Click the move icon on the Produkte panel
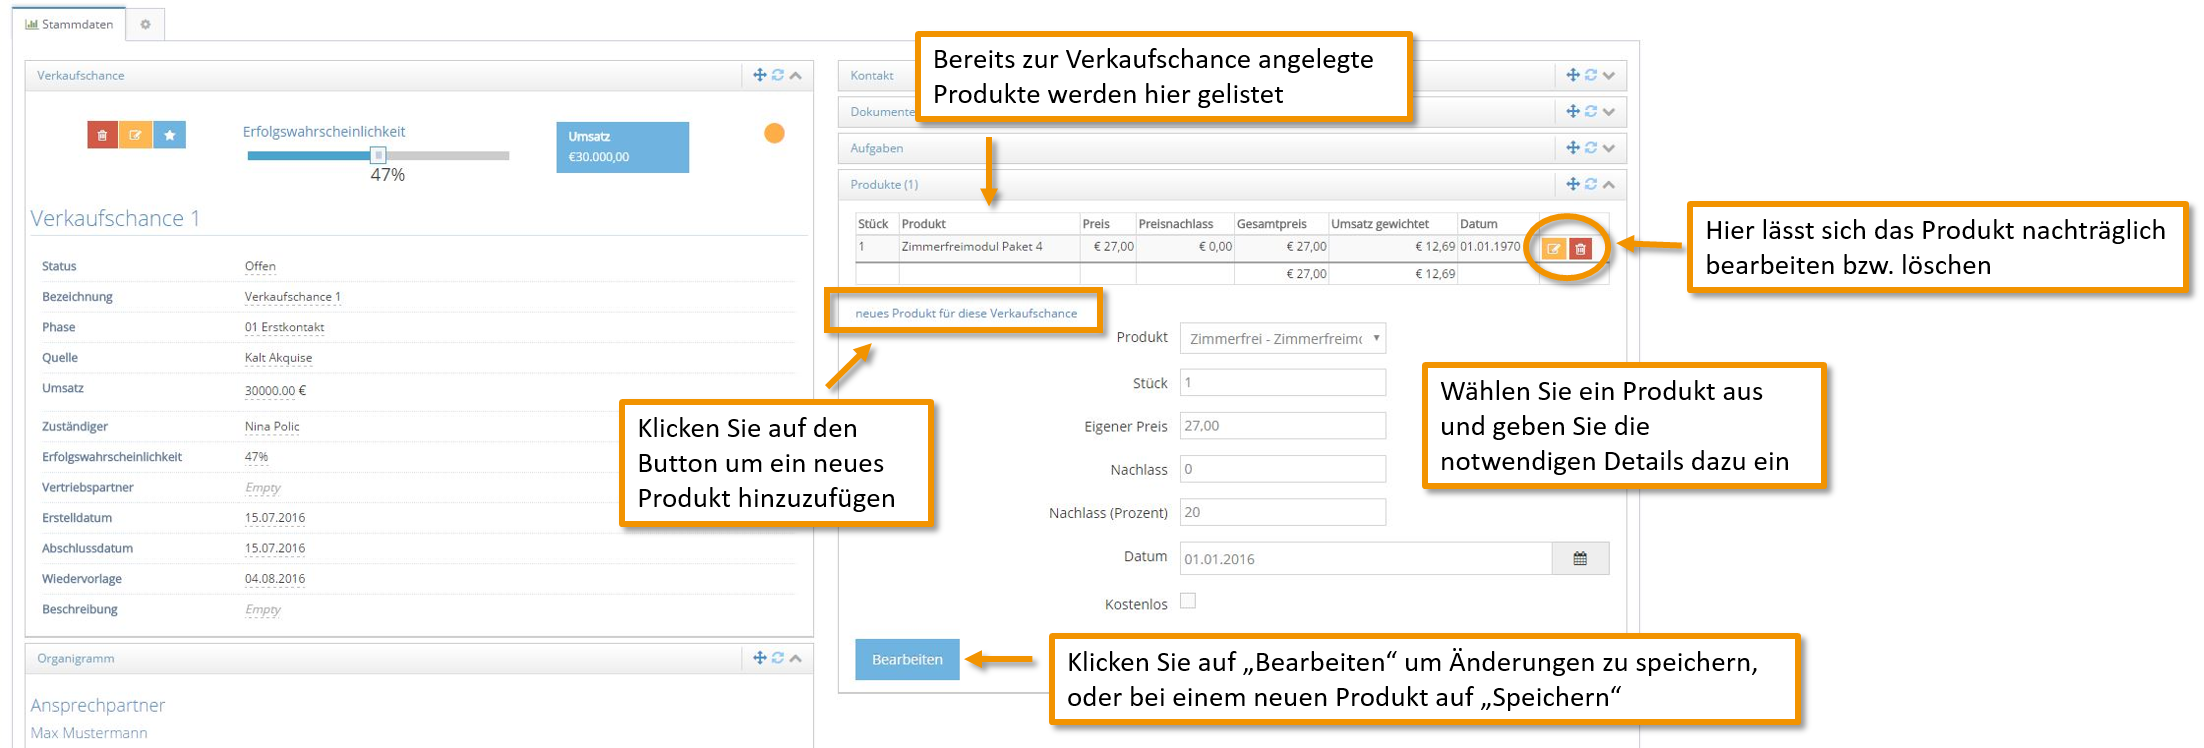2204x748 pixels. click(1573, 184)
